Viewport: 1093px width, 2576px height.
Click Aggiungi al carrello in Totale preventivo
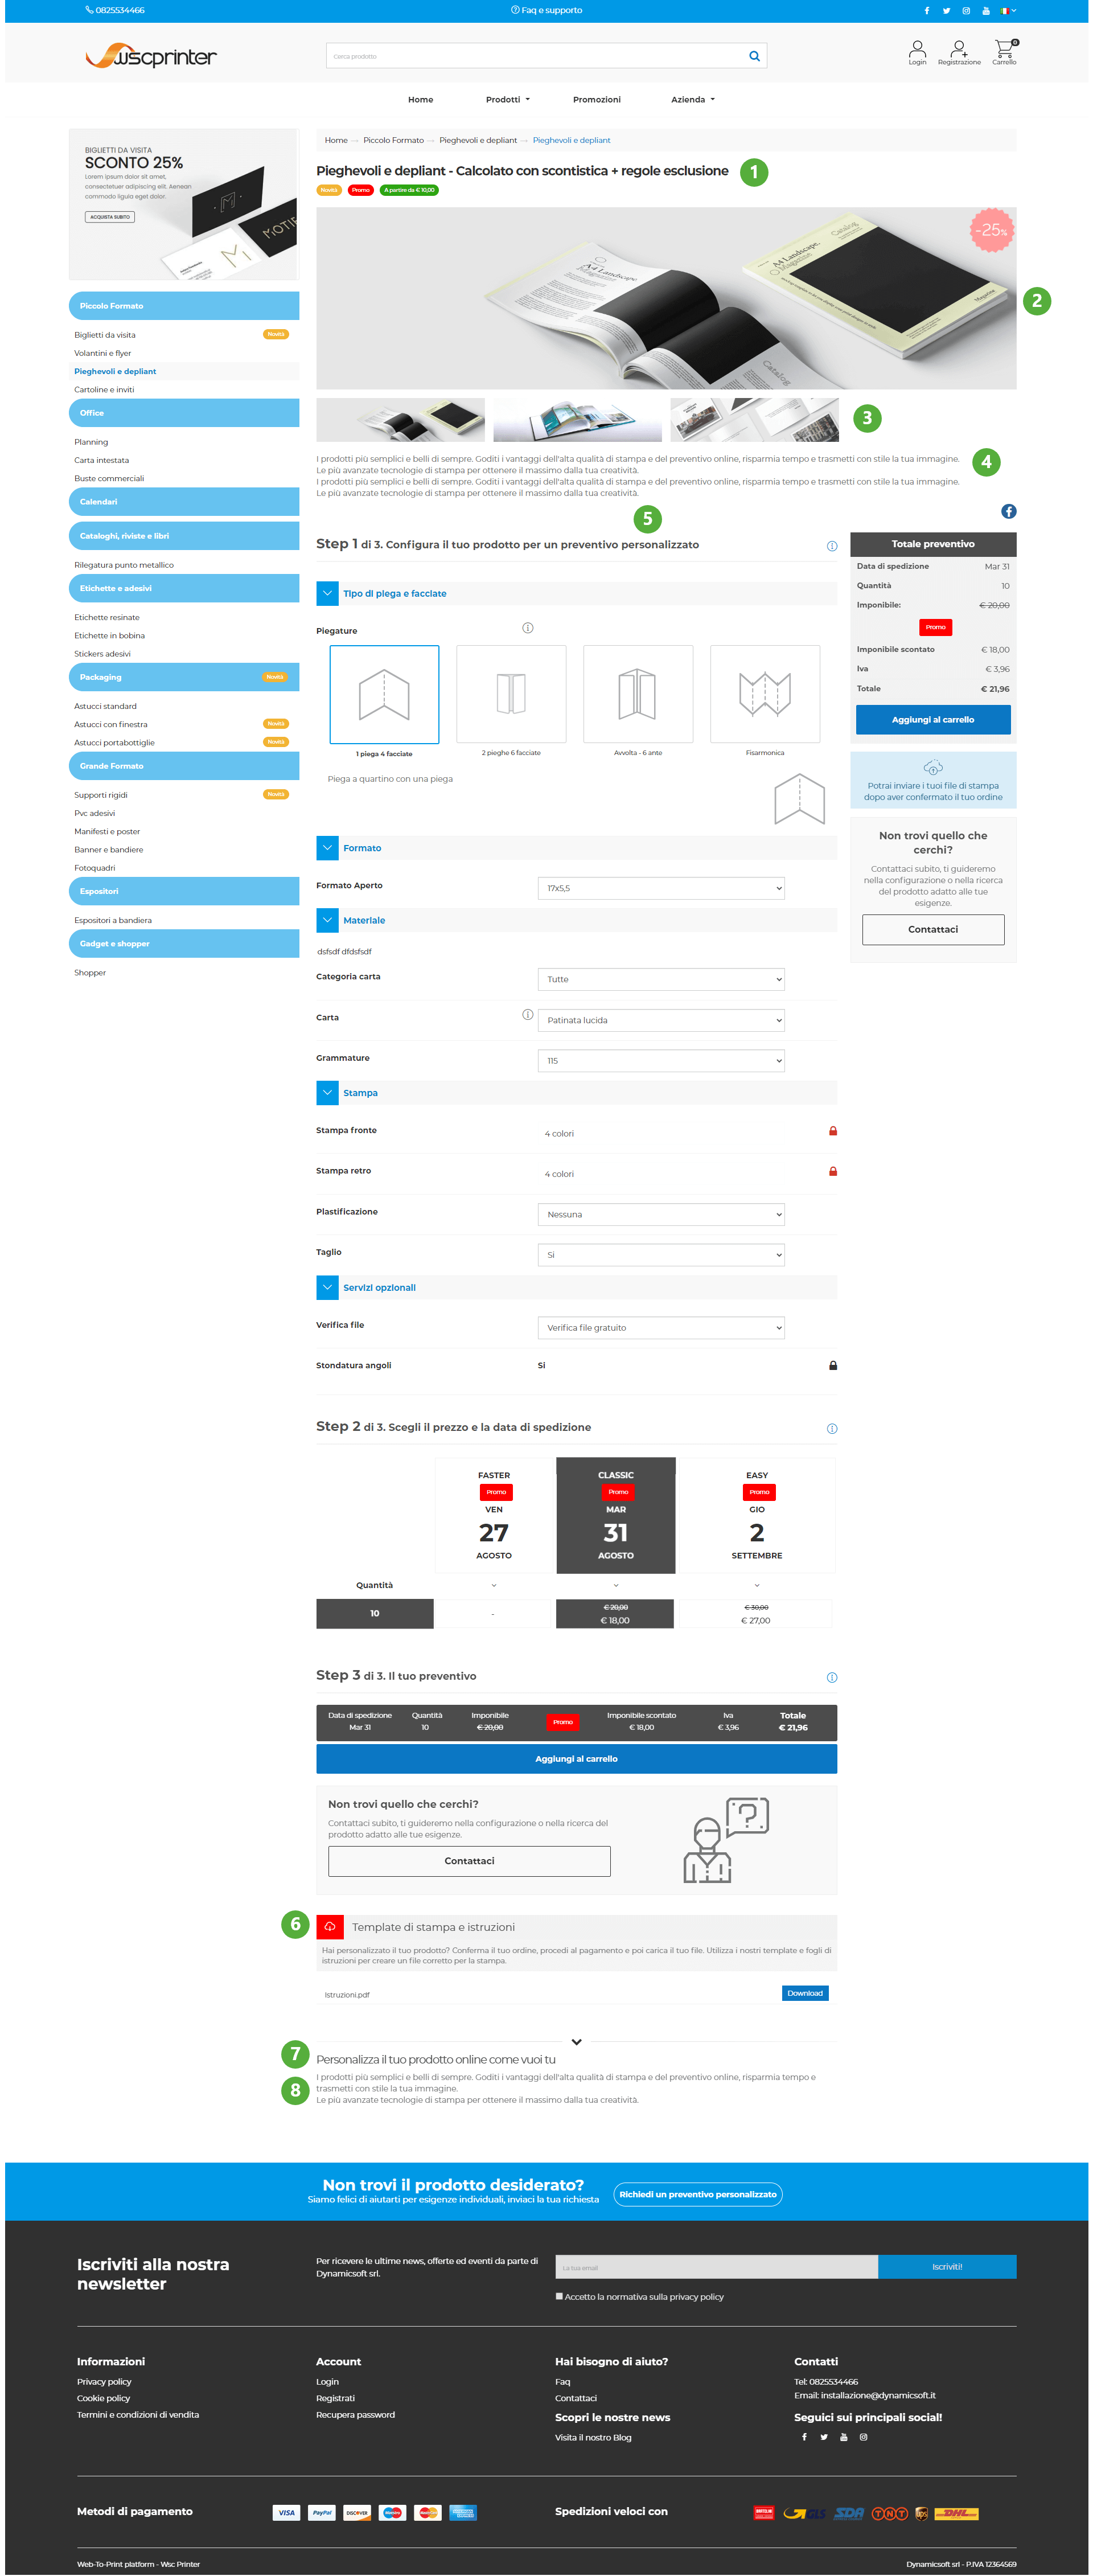(x=932, y=719)
